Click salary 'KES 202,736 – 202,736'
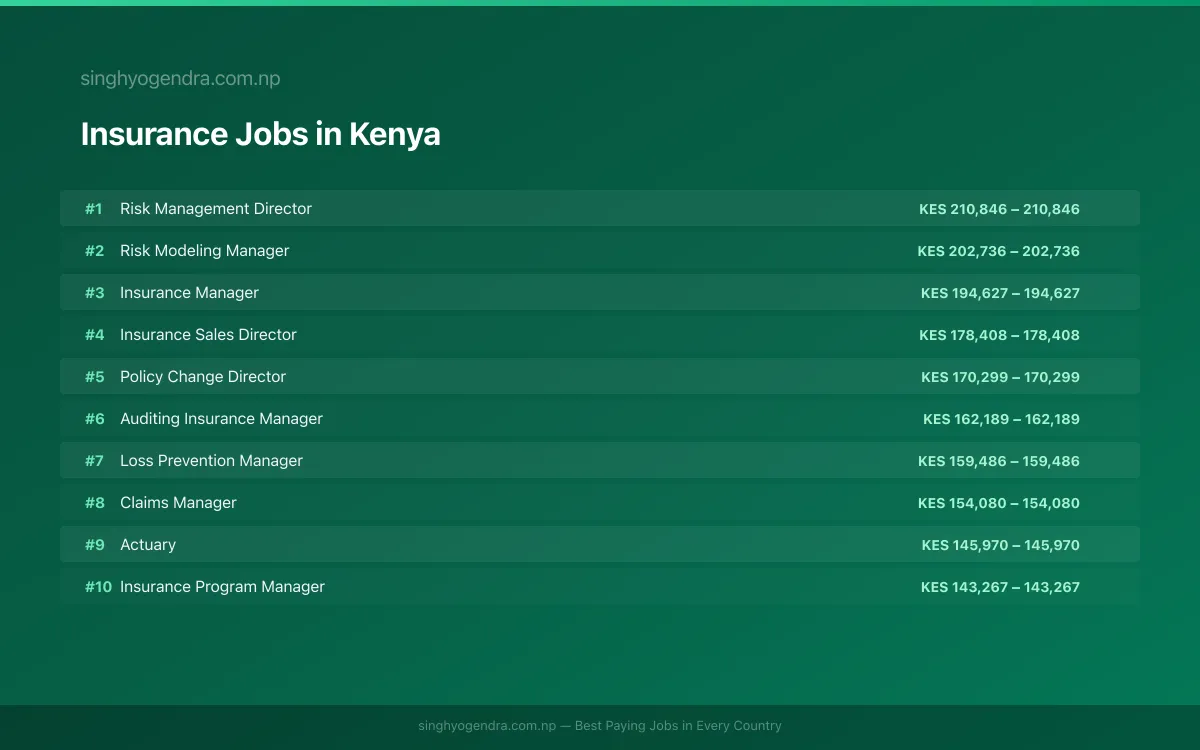1200x750 pixels. 998,251
